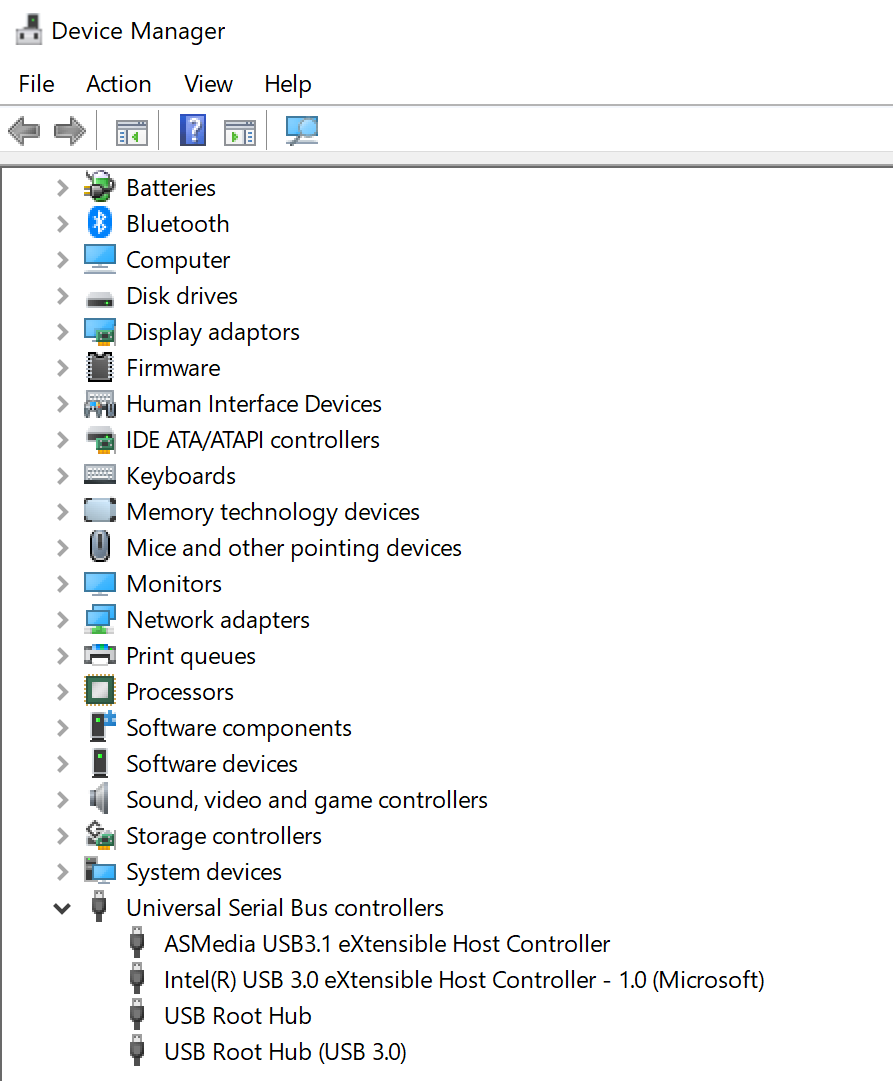Expand the Disk drives category
This screenshot has width=893, height=1081.
click(62, 295)
